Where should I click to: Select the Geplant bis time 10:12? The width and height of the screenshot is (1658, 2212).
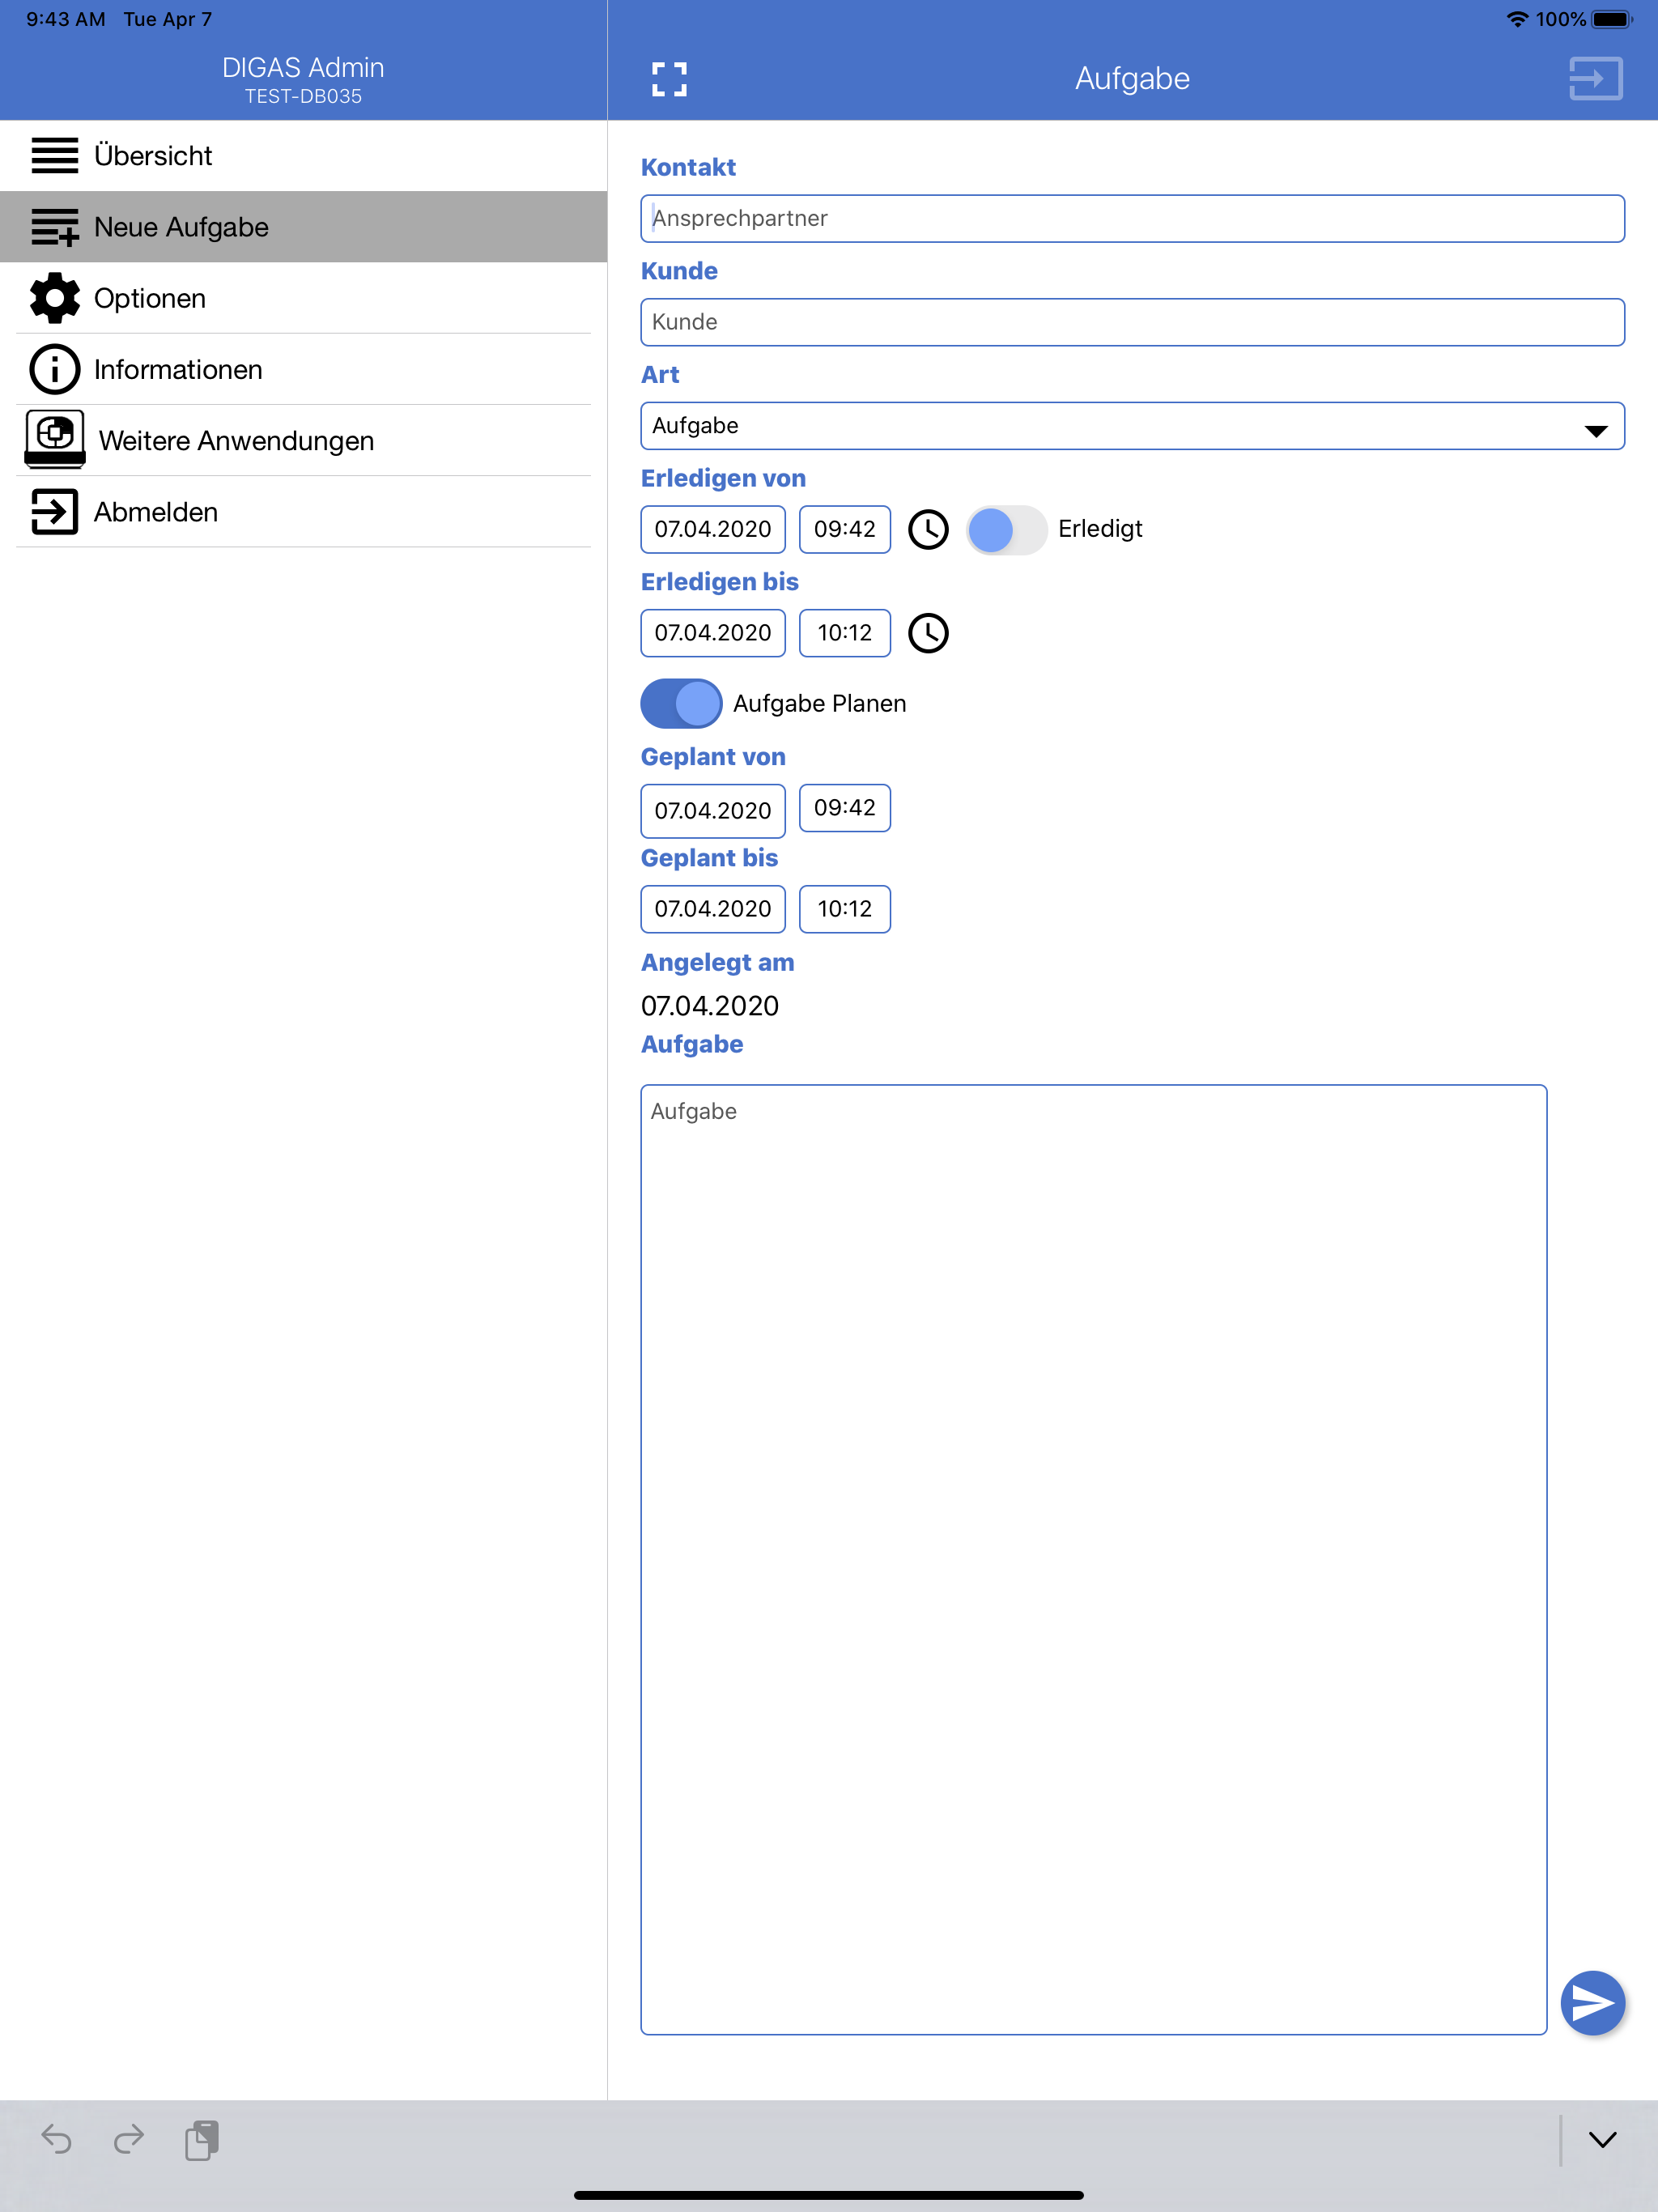pos(845,909)
